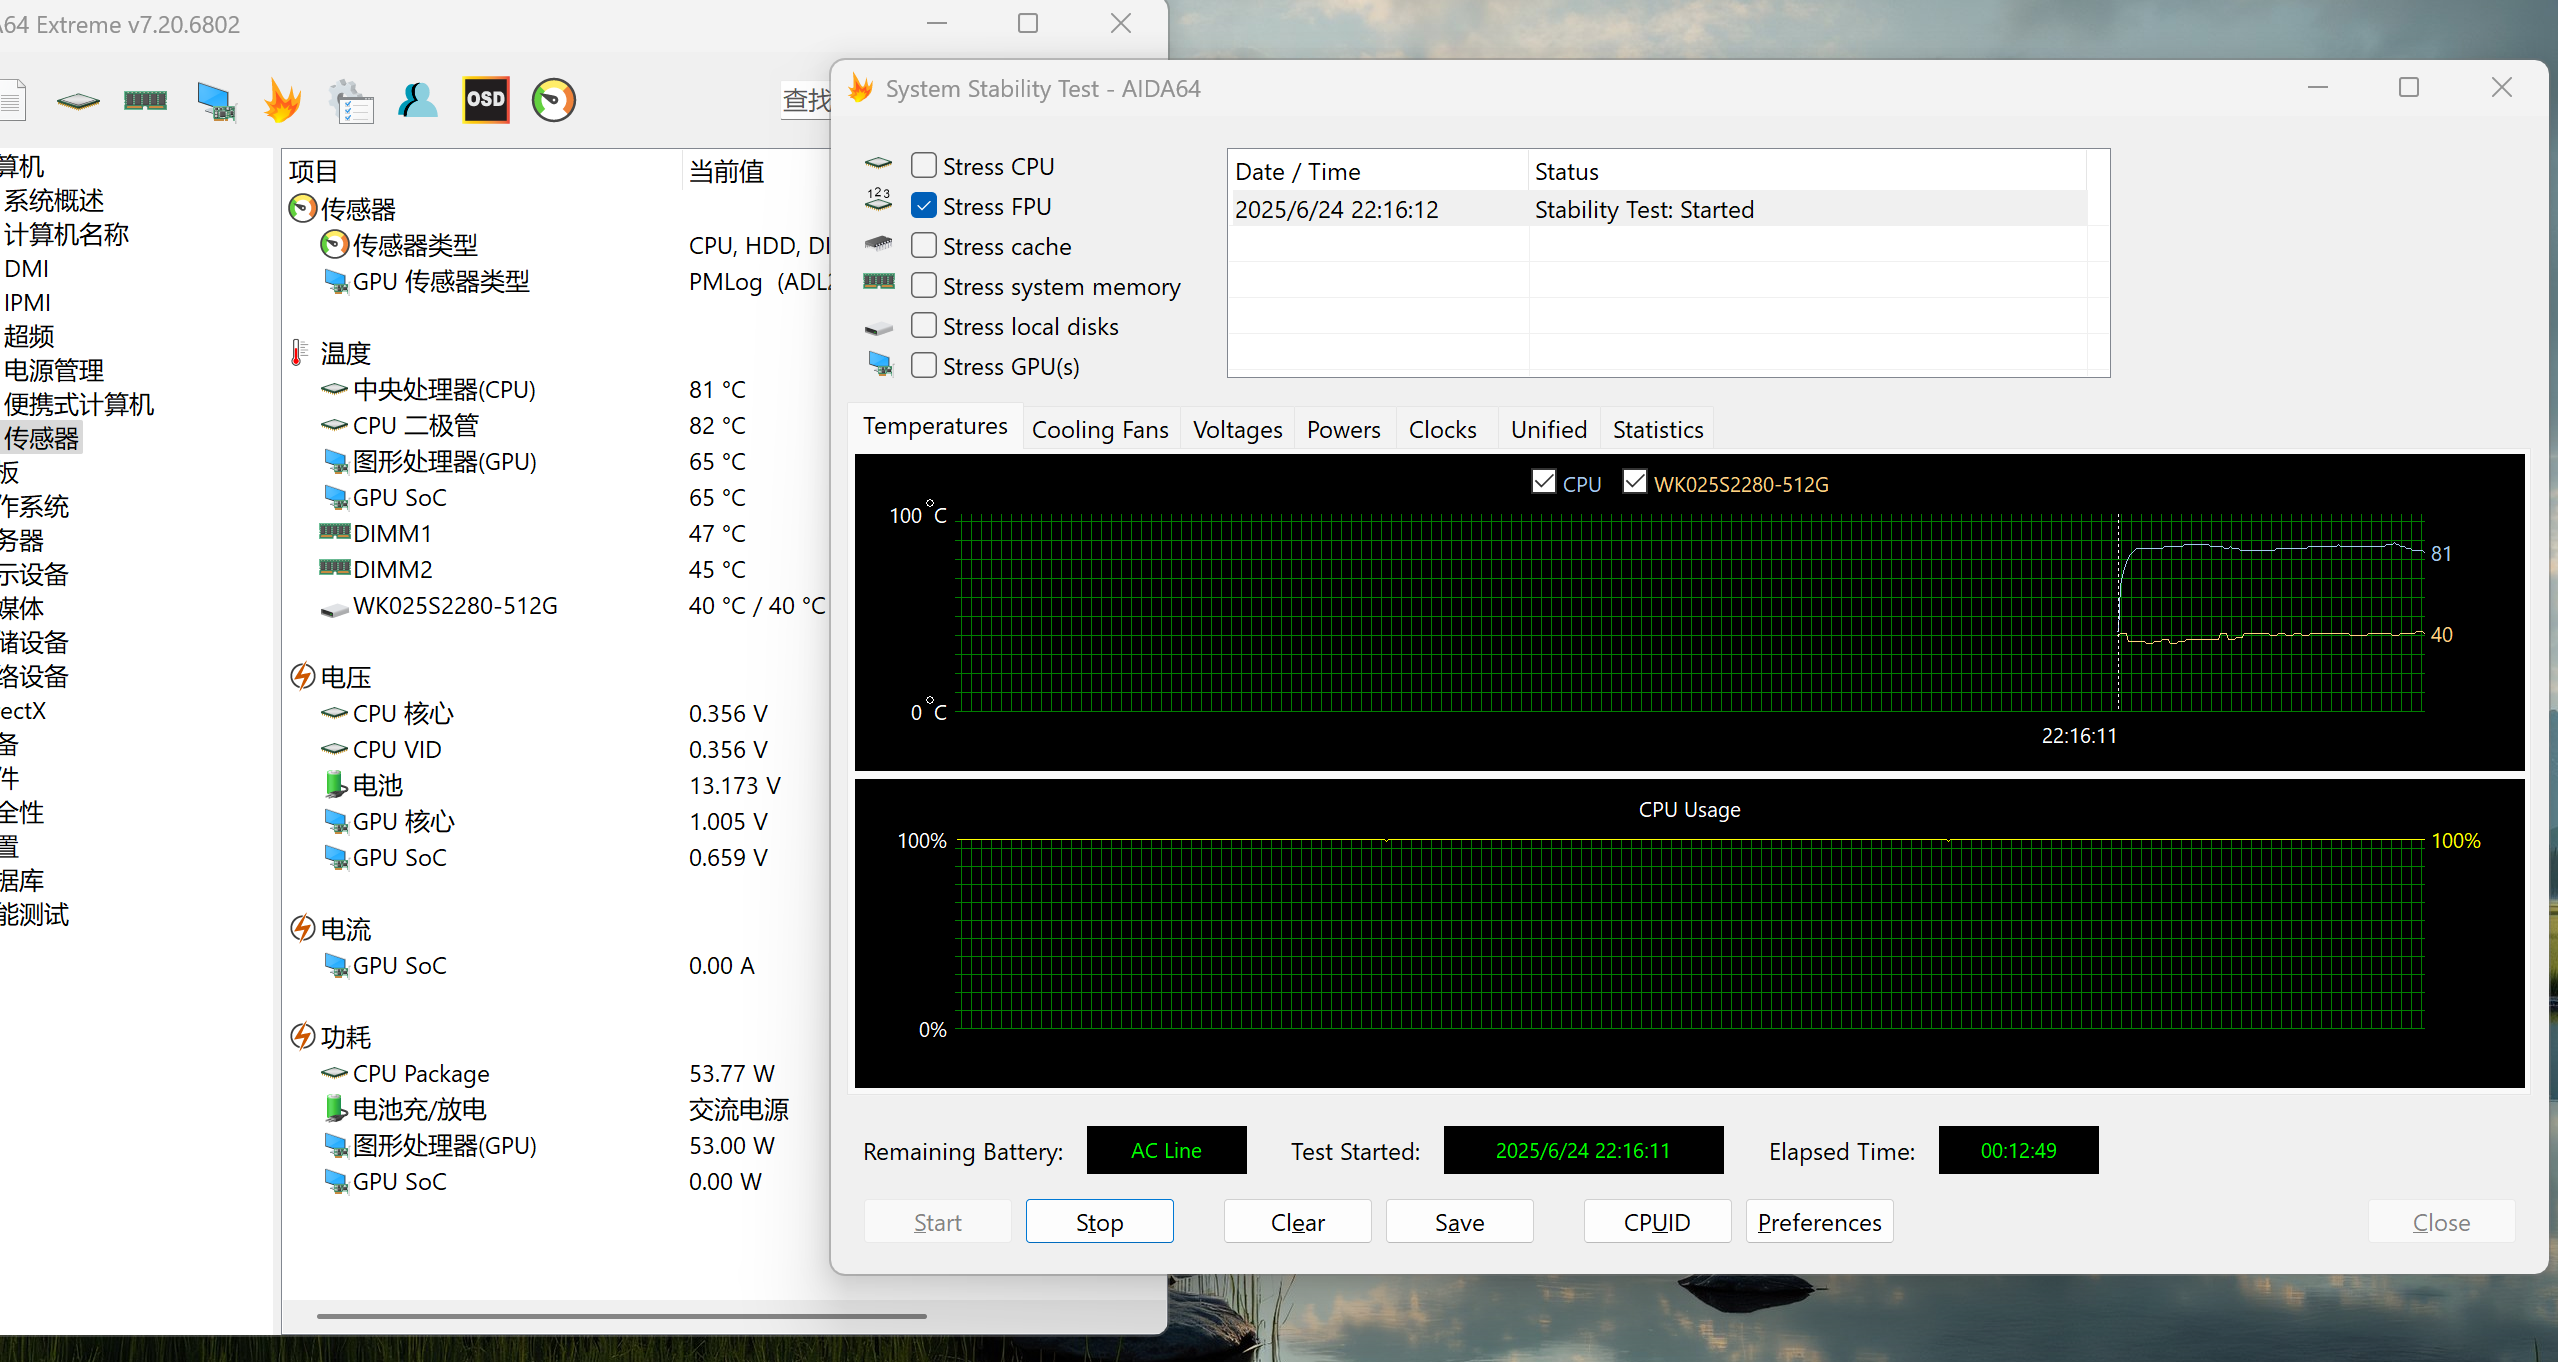Click the Date / Time column header
Screen dimensions: 2558x1362
click(x=1379, y=171)
